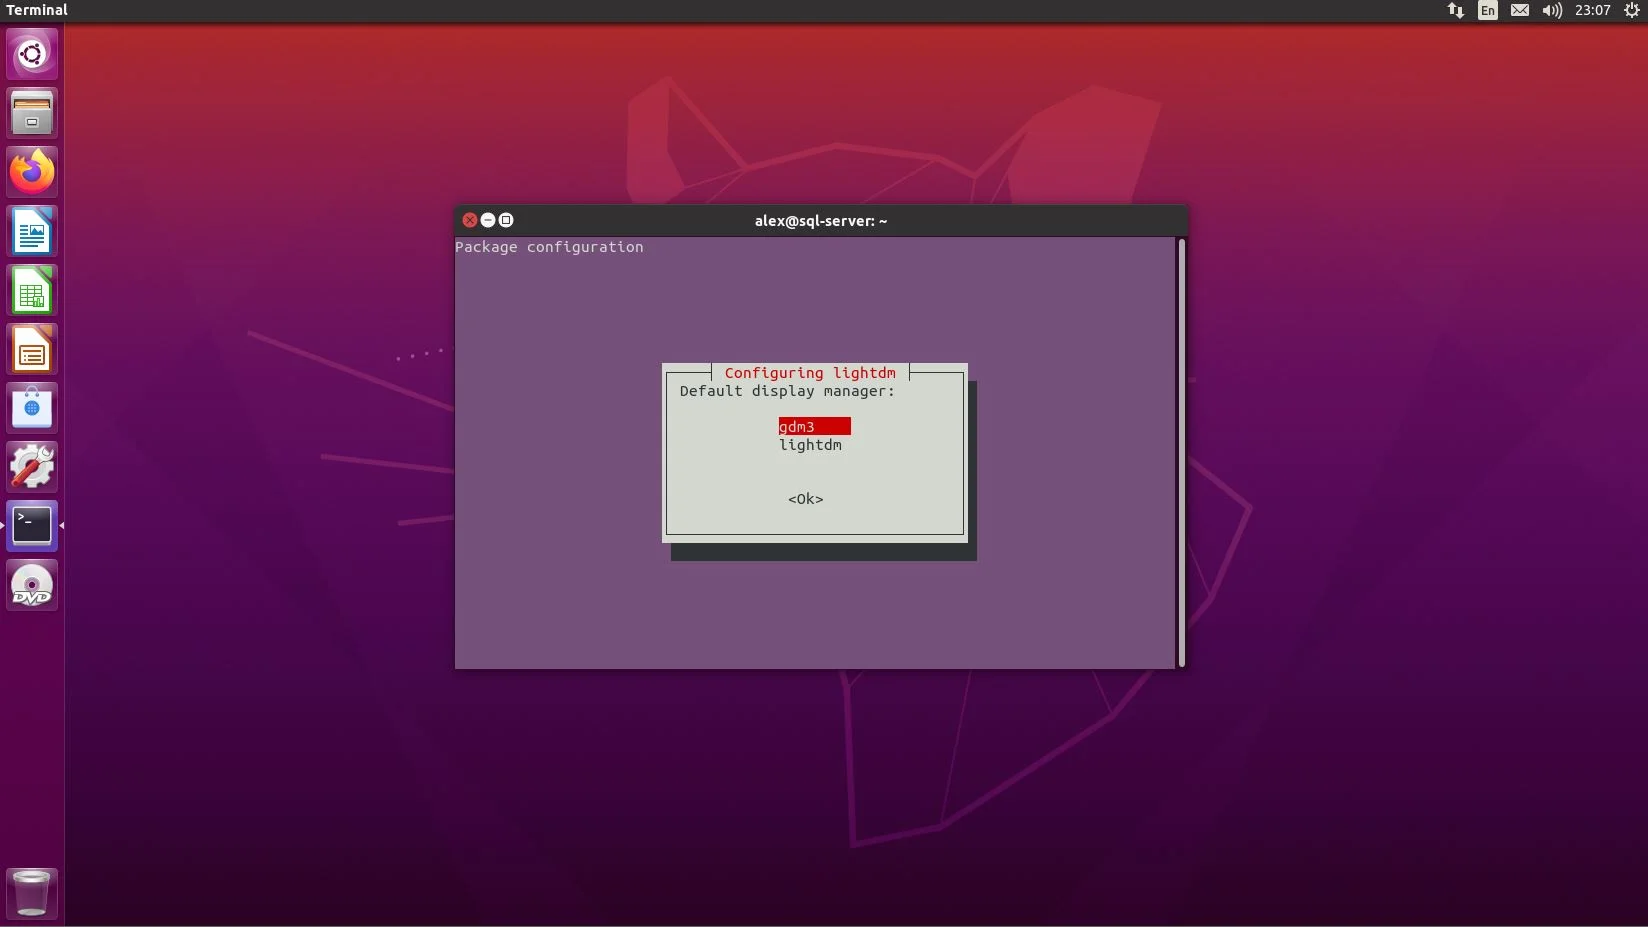Open LibreOffice Writer from the dock
1648x927 pixels.
coord(32,231)
